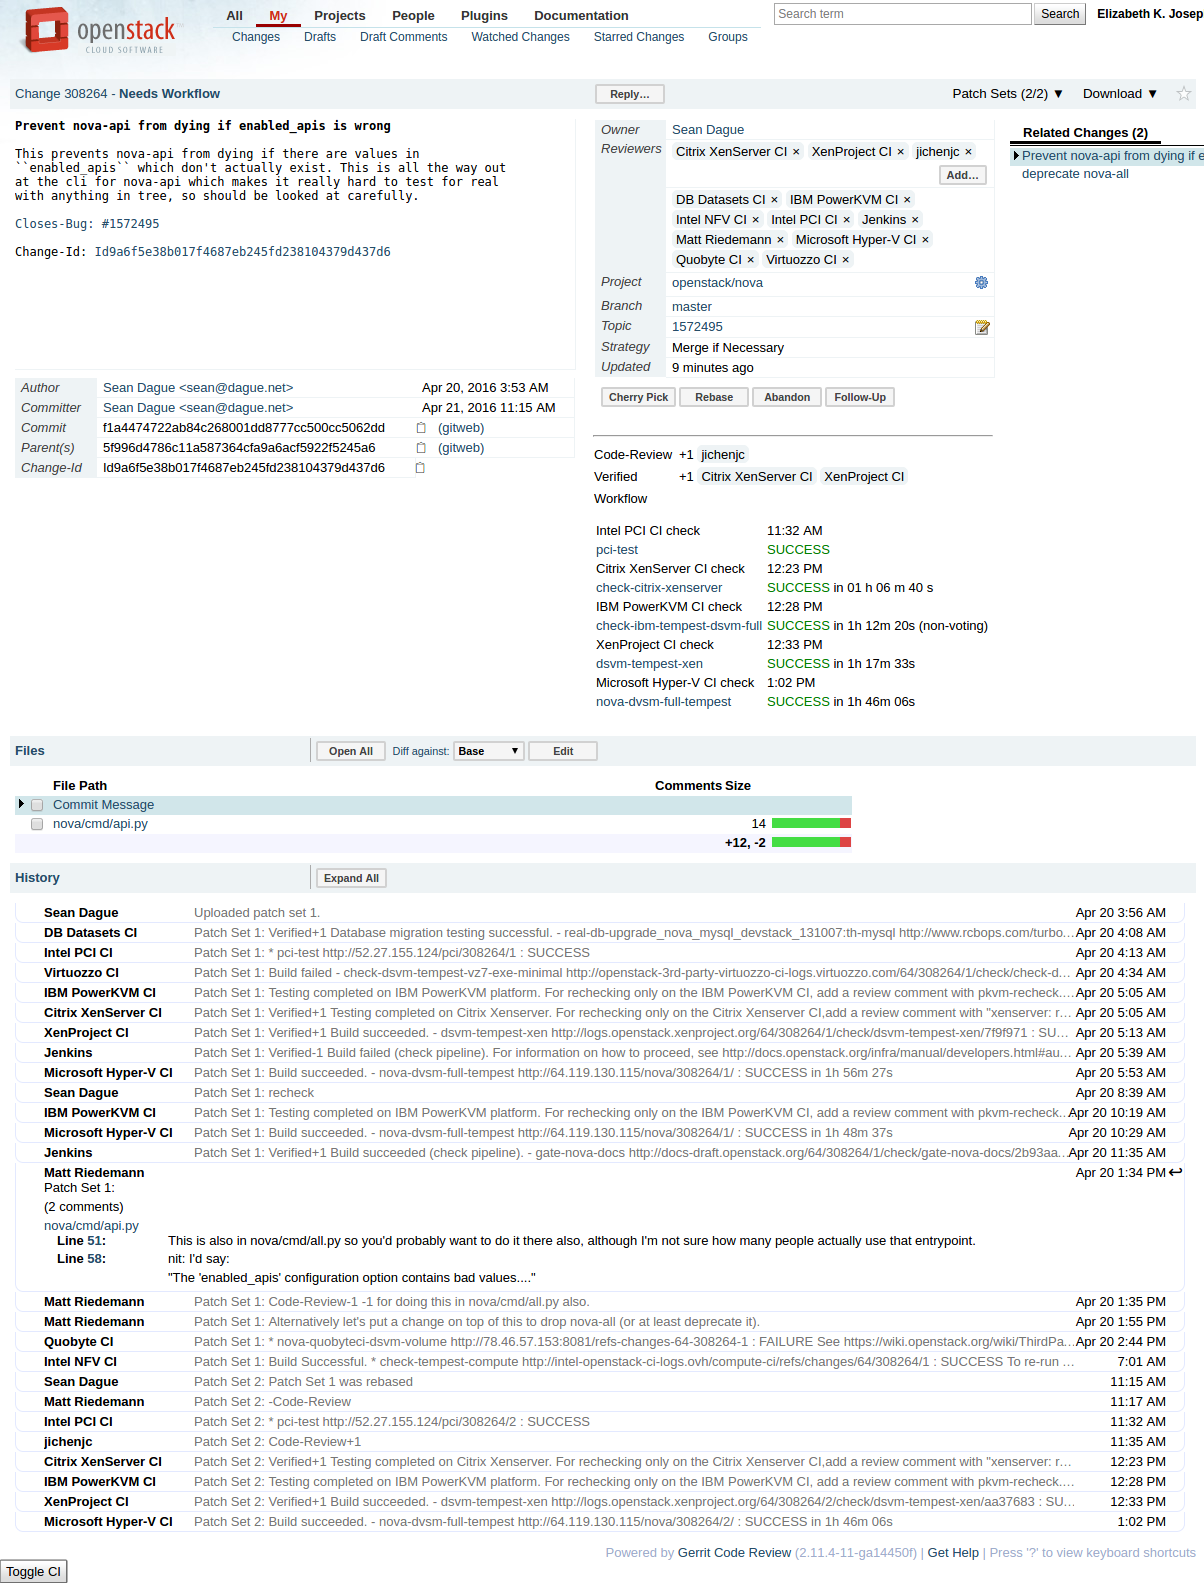The image size is (1204, 1596).
Task: Remove reviewer IBM PowerKVM CI
Action: 907,200
